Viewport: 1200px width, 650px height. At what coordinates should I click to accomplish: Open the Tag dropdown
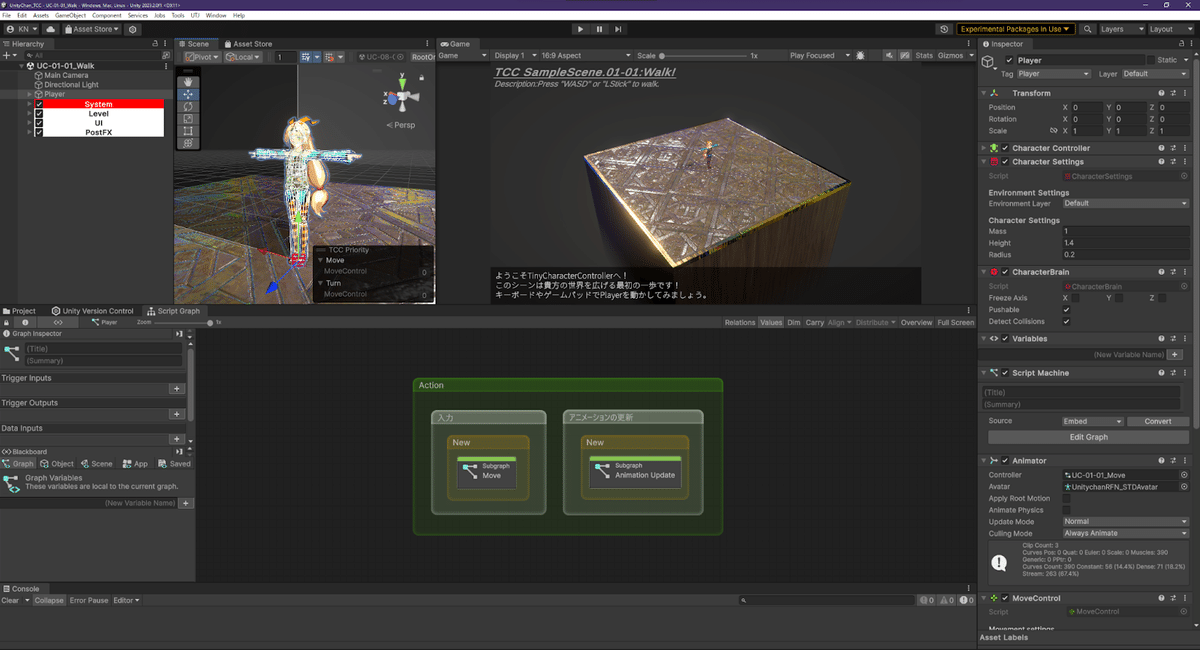coord(1054,74)
